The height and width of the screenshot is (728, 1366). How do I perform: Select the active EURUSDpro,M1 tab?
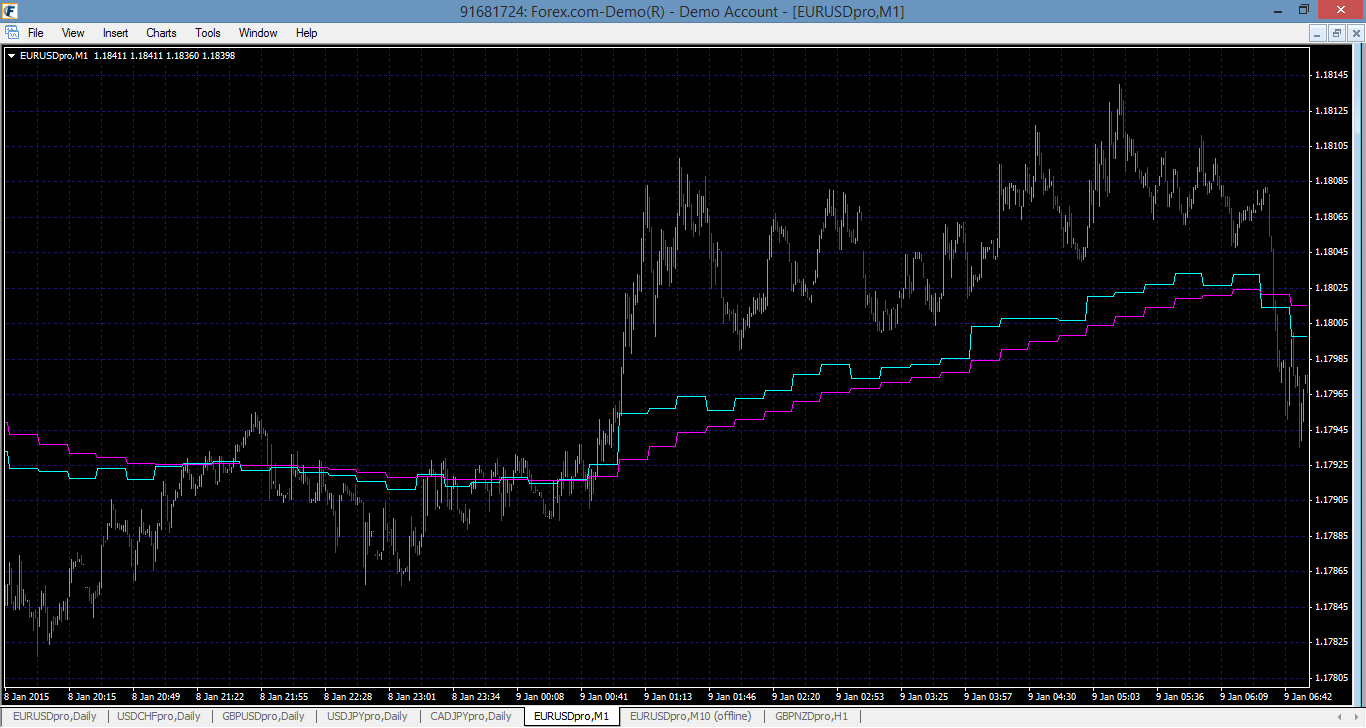(x=571, y=716)
